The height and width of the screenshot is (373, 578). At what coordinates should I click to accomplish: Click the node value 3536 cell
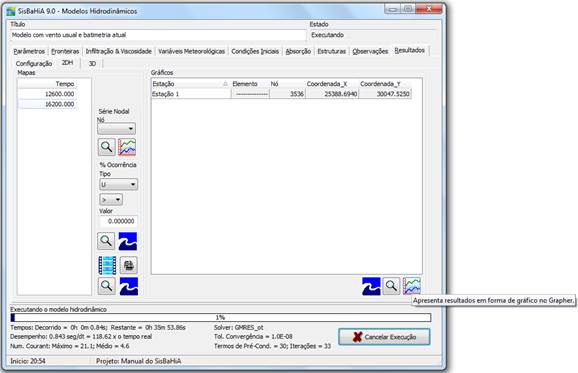pos(288,94)
